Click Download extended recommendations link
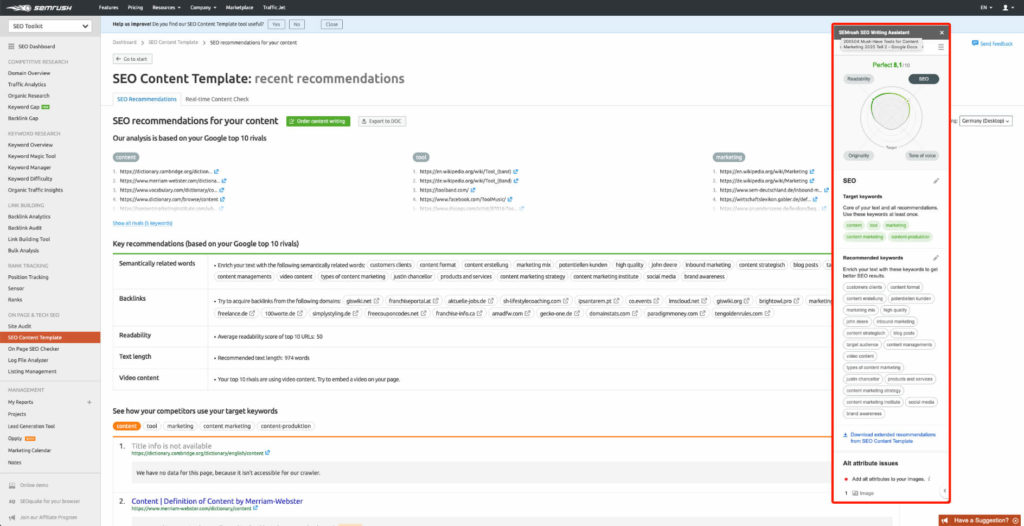 [x=893, y=438]
